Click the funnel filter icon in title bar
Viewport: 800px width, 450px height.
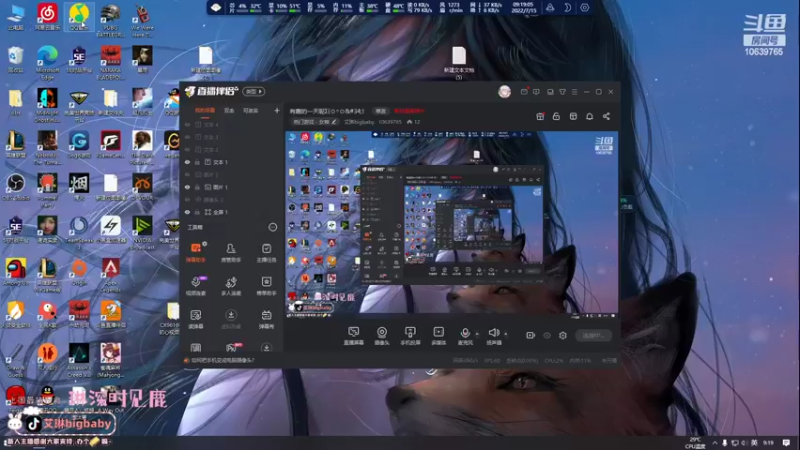[x=562, y=92]
